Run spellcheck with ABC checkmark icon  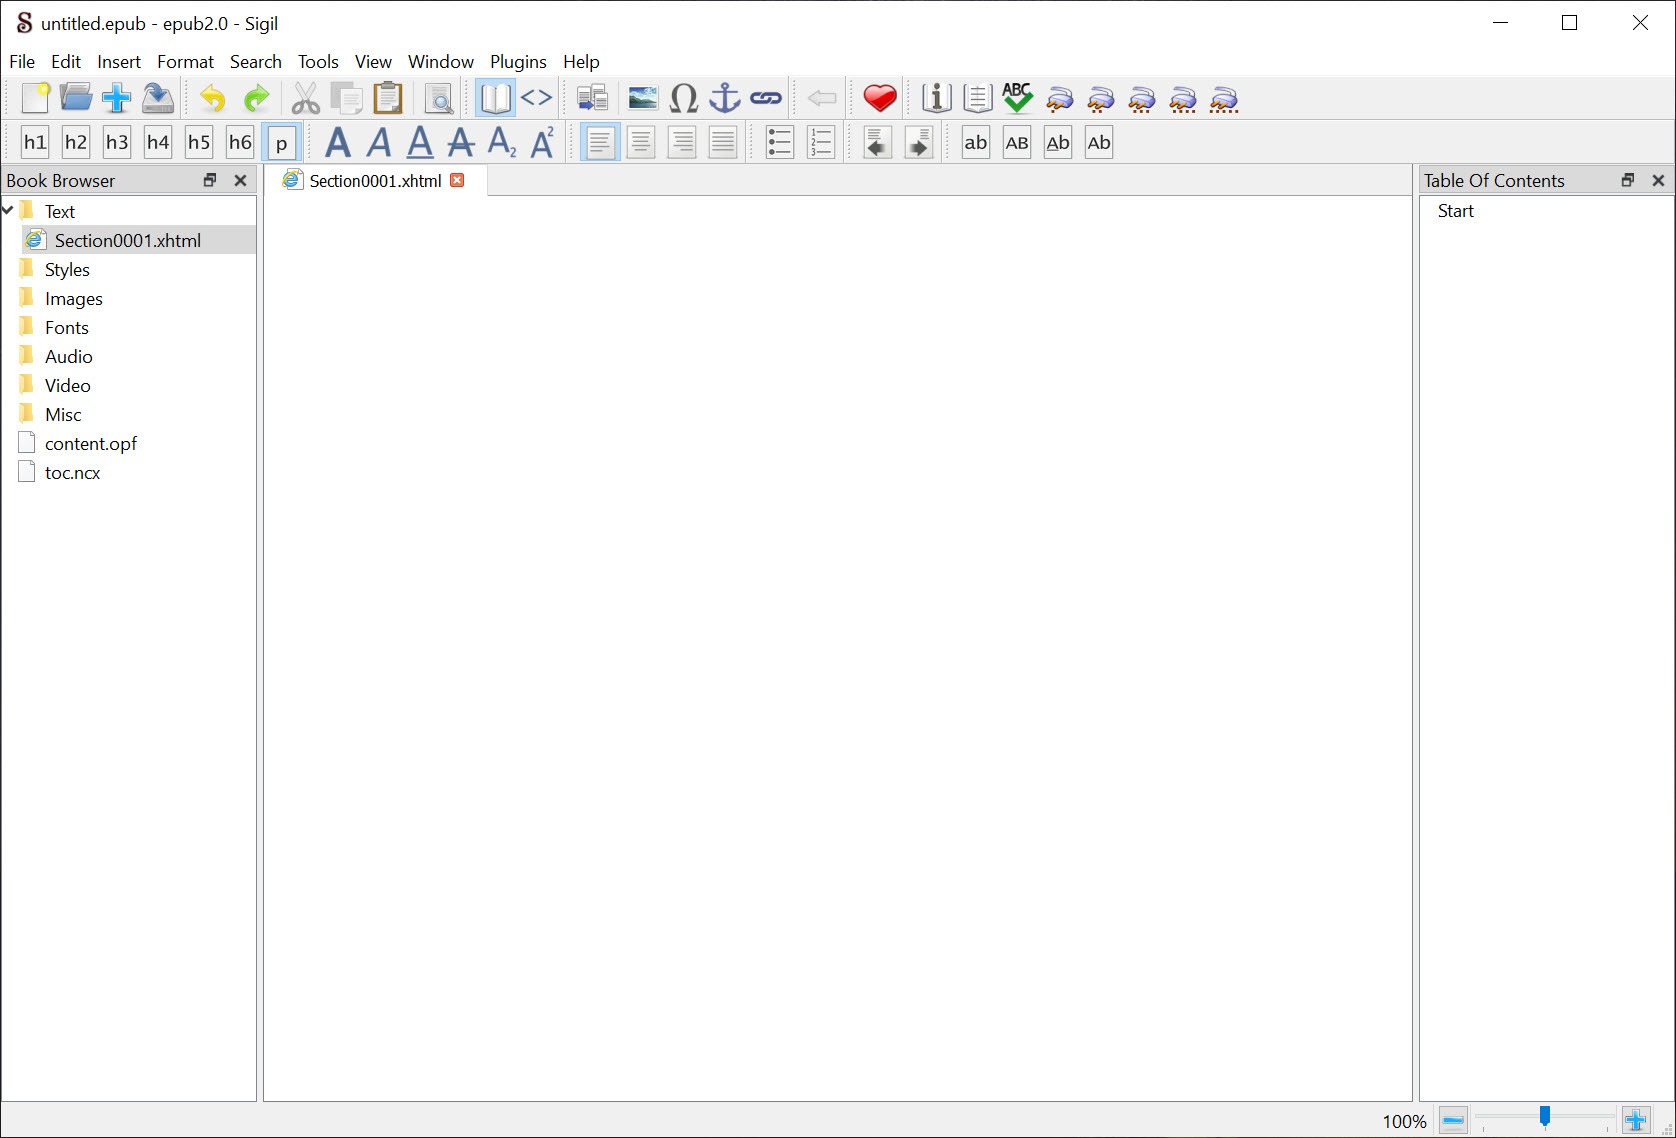1017,98
